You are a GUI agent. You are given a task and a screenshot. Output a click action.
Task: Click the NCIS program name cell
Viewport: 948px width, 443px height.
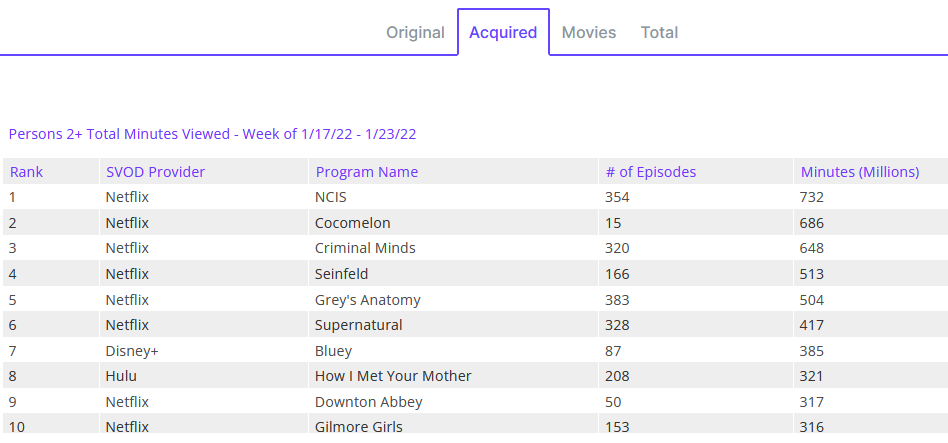coord(331,197)
